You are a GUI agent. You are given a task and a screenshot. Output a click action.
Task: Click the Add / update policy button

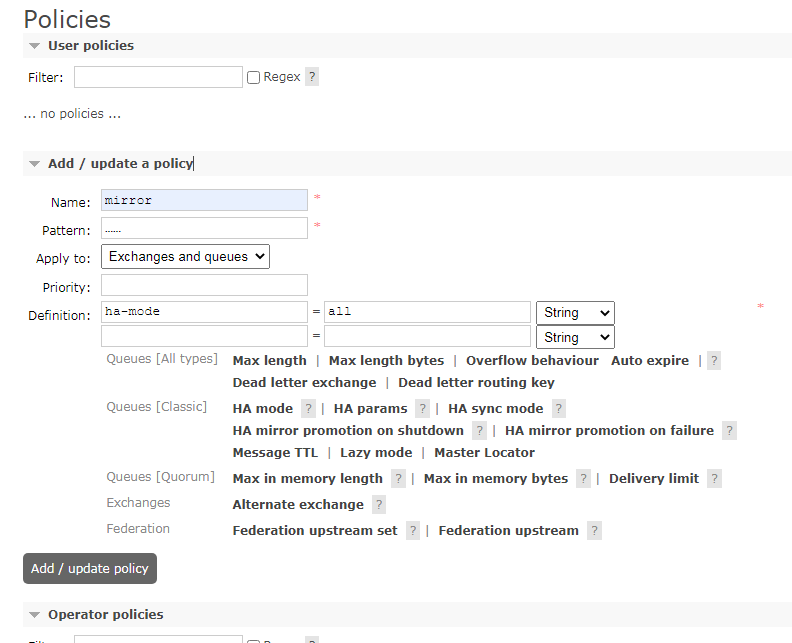(x=90, y=568)
